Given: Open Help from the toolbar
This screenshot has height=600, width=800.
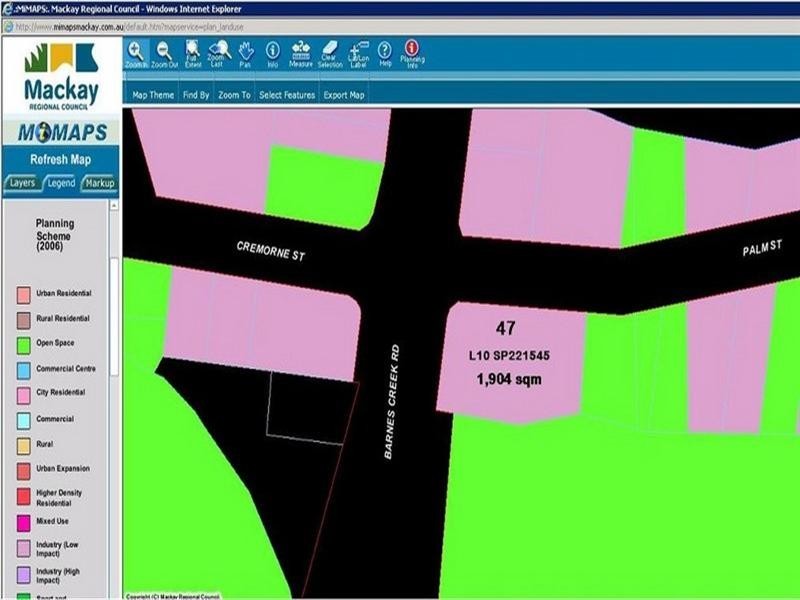Looking at the screenshot, I should click(385, 52).
